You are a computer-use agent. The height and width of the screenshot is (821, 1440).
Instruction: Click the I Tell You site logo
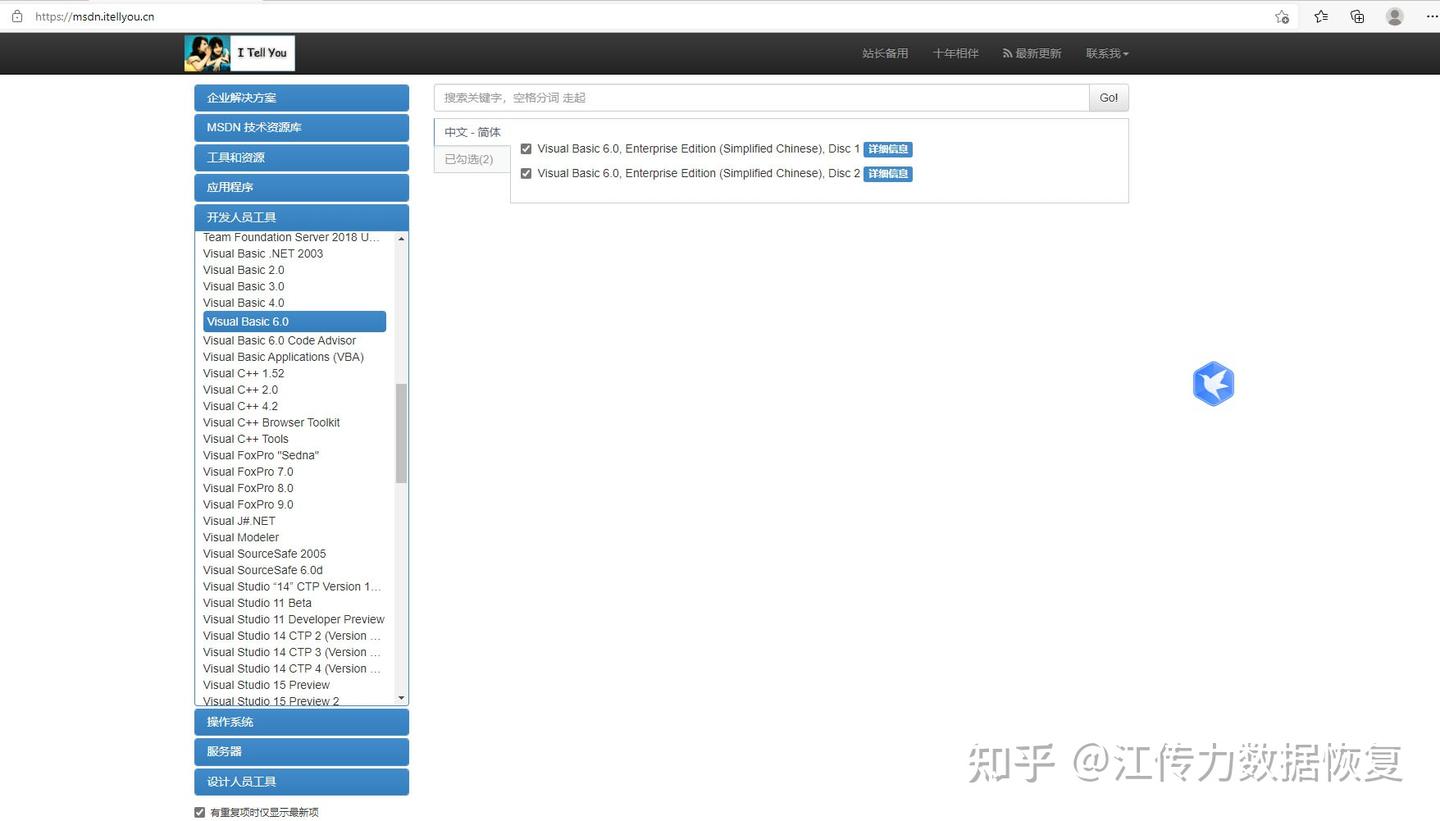click(x=239, y=53)
